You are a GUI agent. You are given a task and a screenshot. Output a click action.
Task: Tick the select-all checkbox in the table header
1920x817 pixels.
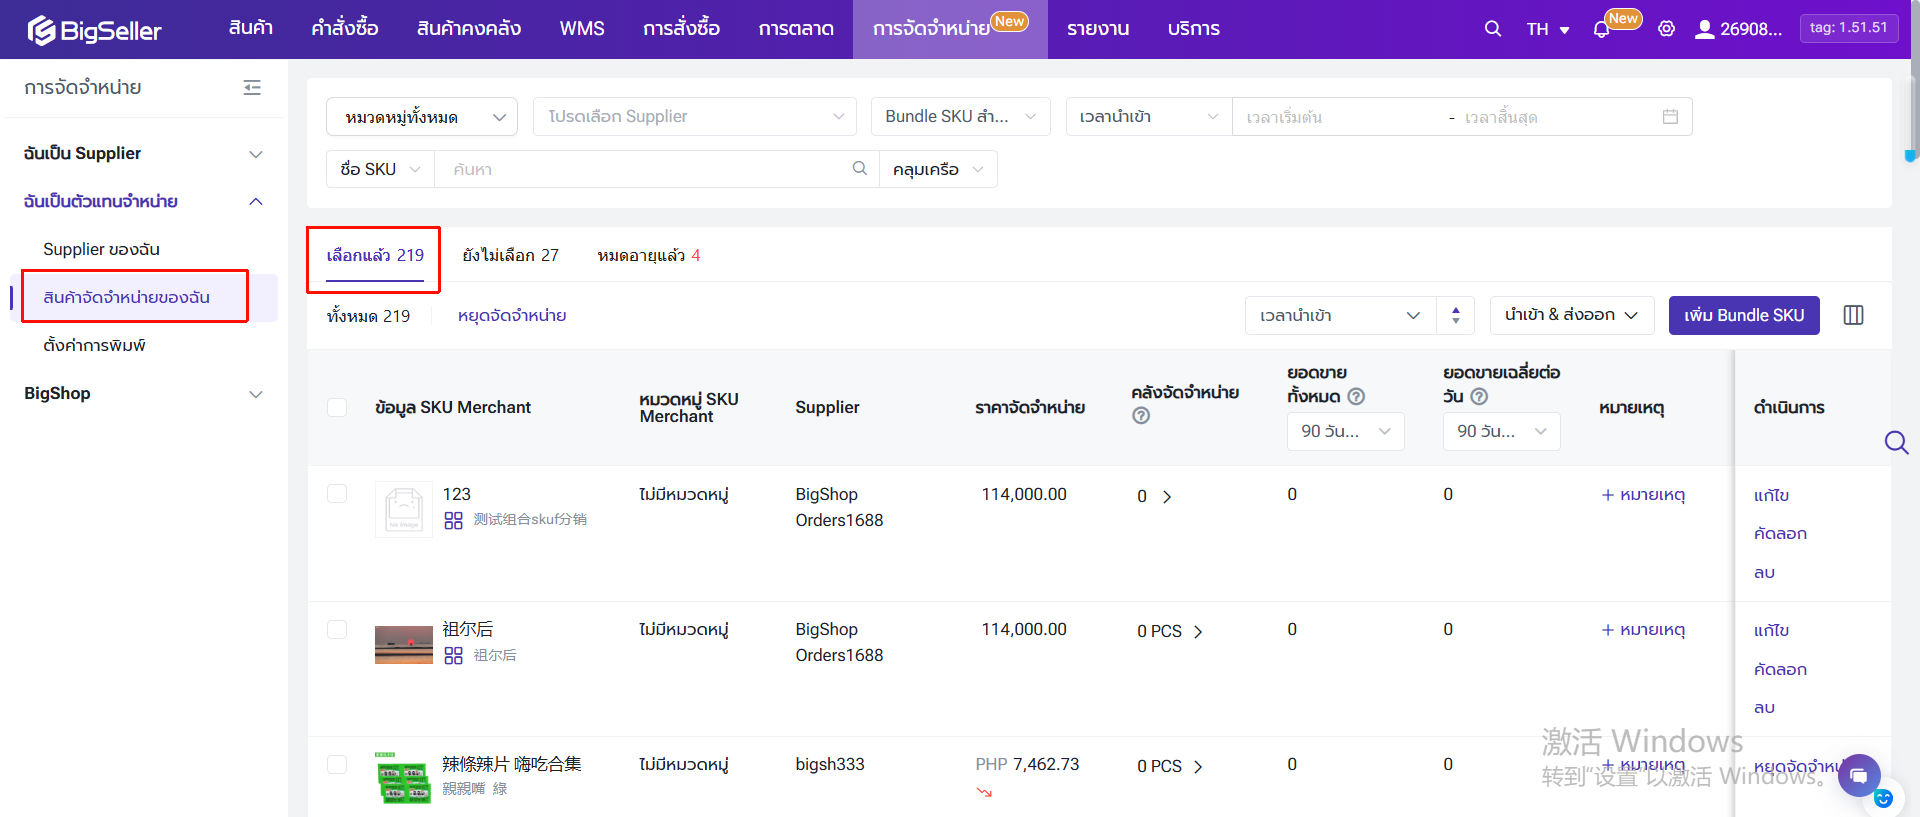point(337,407)
